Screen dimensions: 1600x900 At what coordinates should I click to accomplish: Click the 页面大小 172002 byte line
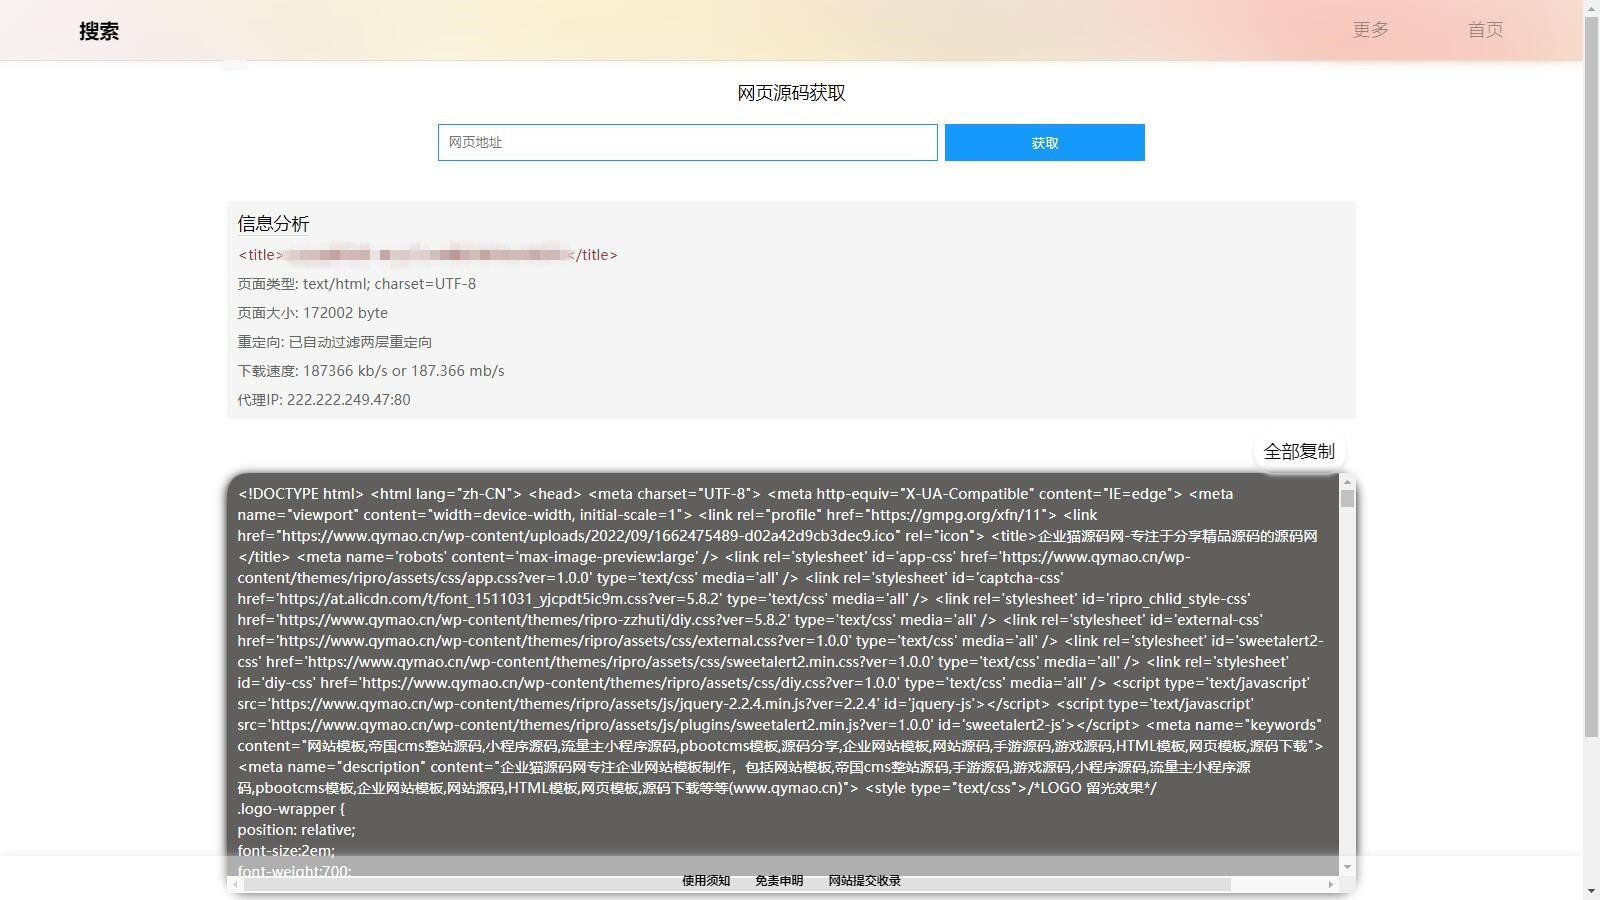[312, 313]
